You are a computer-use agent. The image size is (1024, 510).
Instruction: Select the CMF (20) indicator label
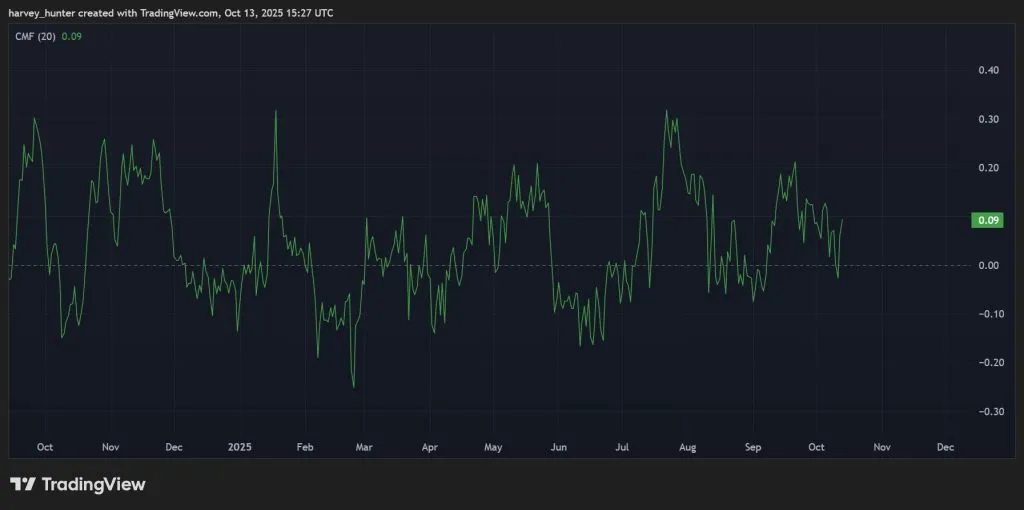[33, 36]
